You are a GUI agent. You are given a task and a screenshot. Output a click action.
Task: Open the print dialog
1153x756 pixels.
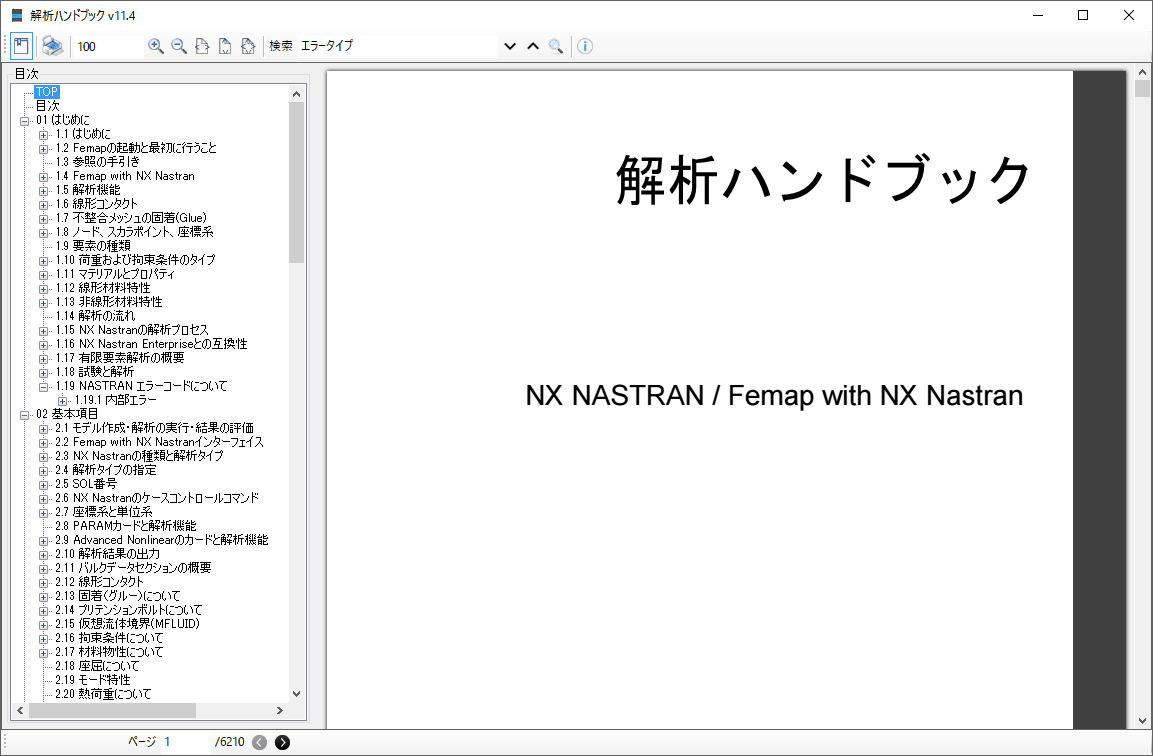tap(53, 45)
